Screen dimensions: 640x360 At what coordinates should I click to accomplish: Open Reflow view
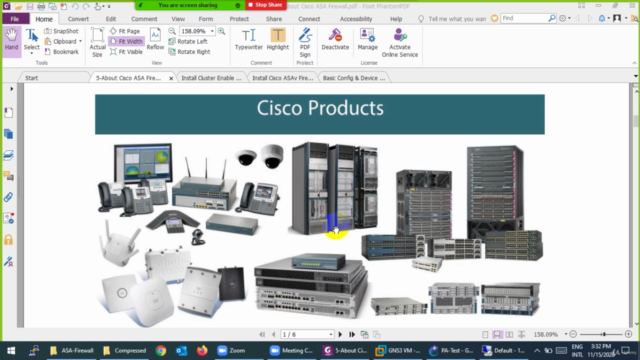(155, 40)
